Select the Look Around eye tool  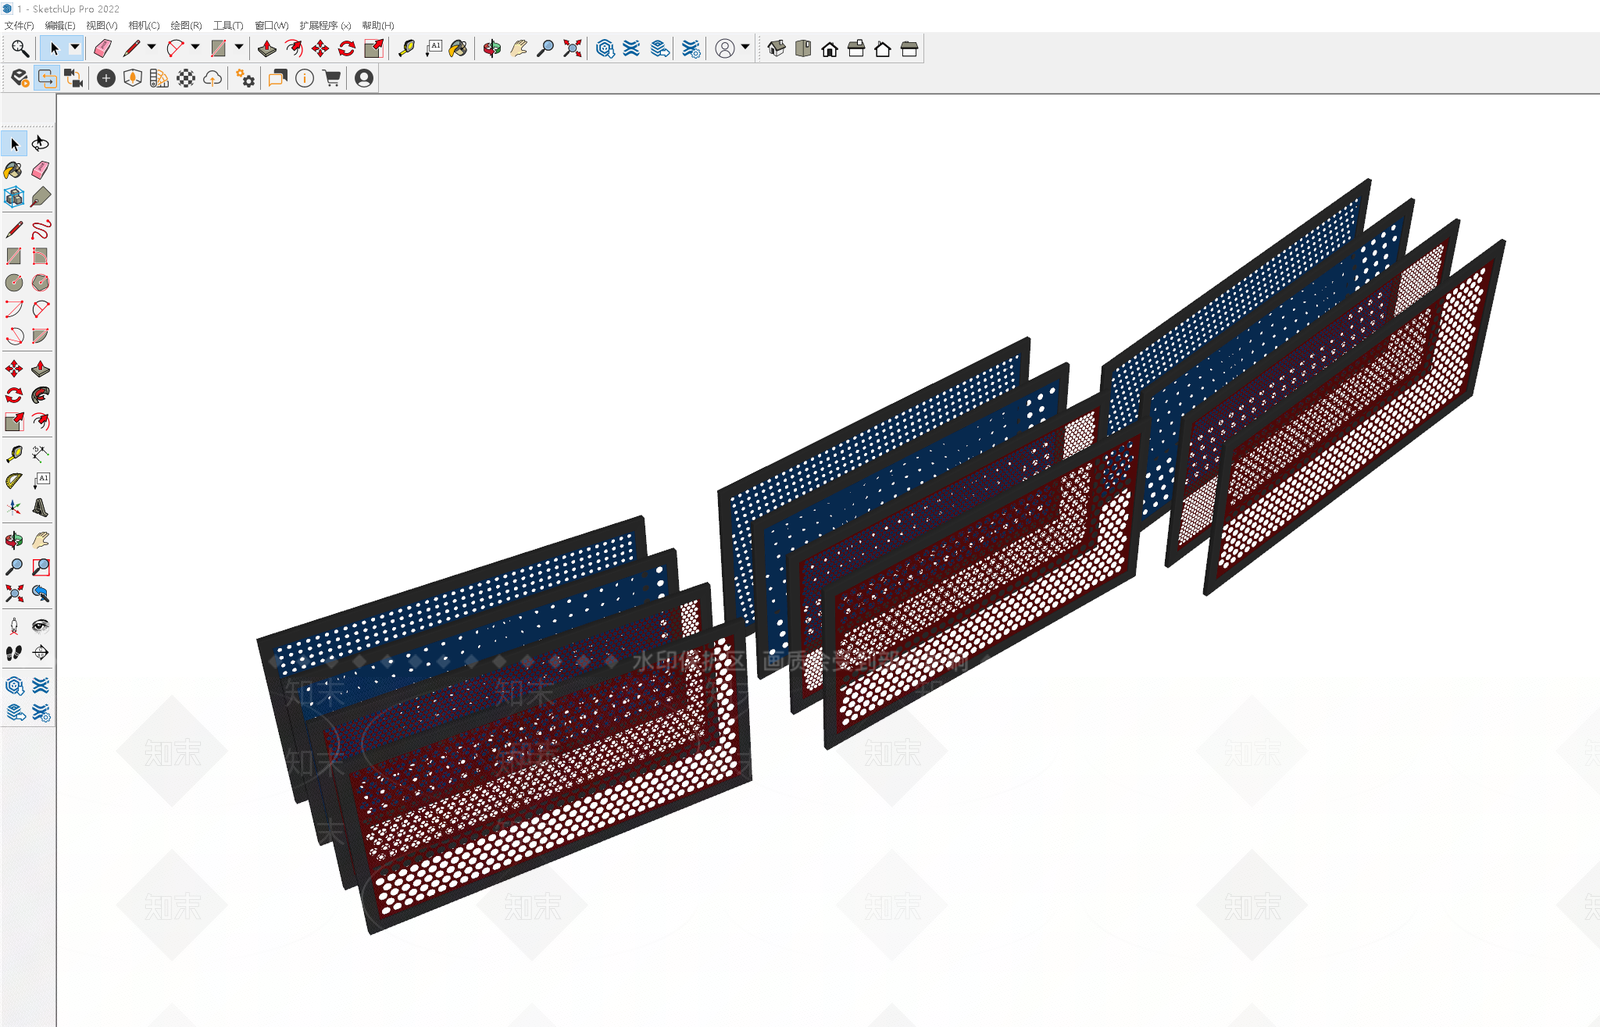[40, 626]
